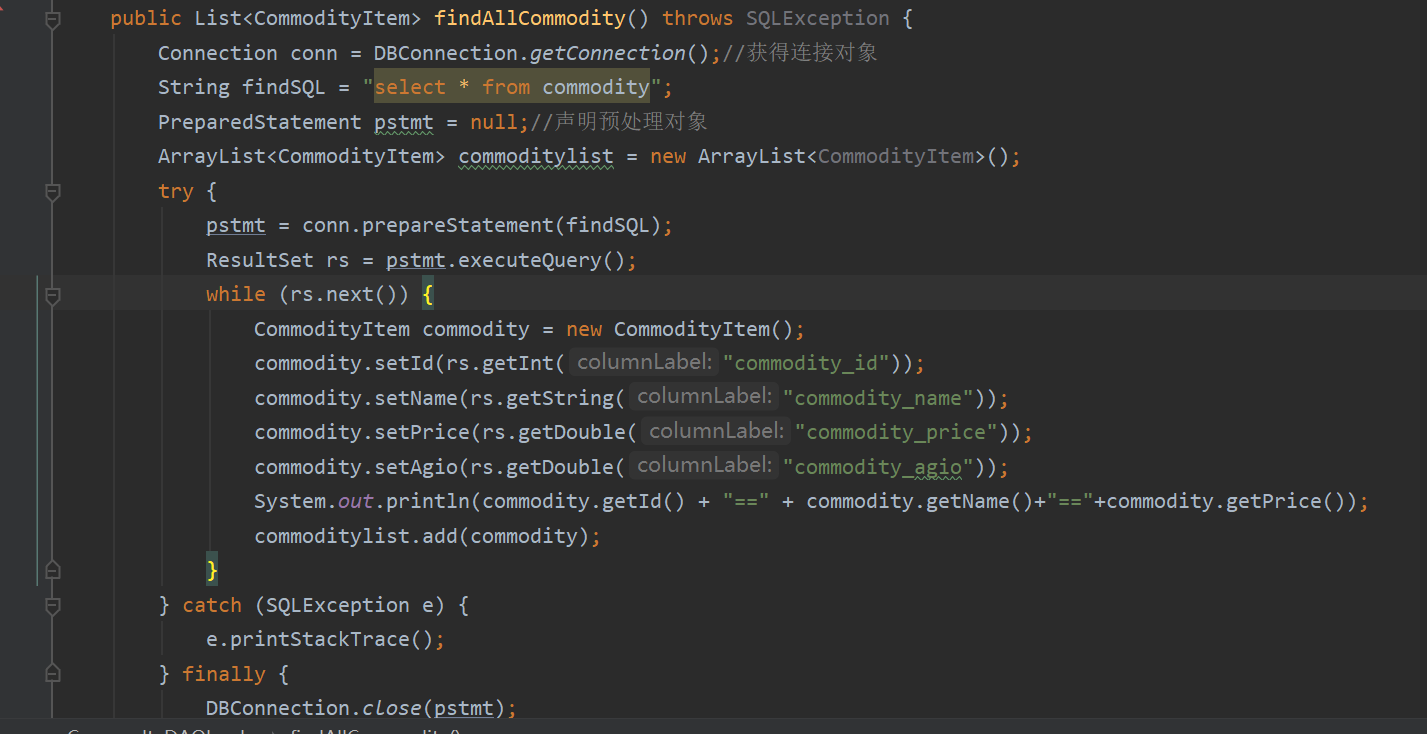The image size is (1427, 734).
Task: Collapse the try block fold marker
Action: pyautogui.click(x=53, y=191)
